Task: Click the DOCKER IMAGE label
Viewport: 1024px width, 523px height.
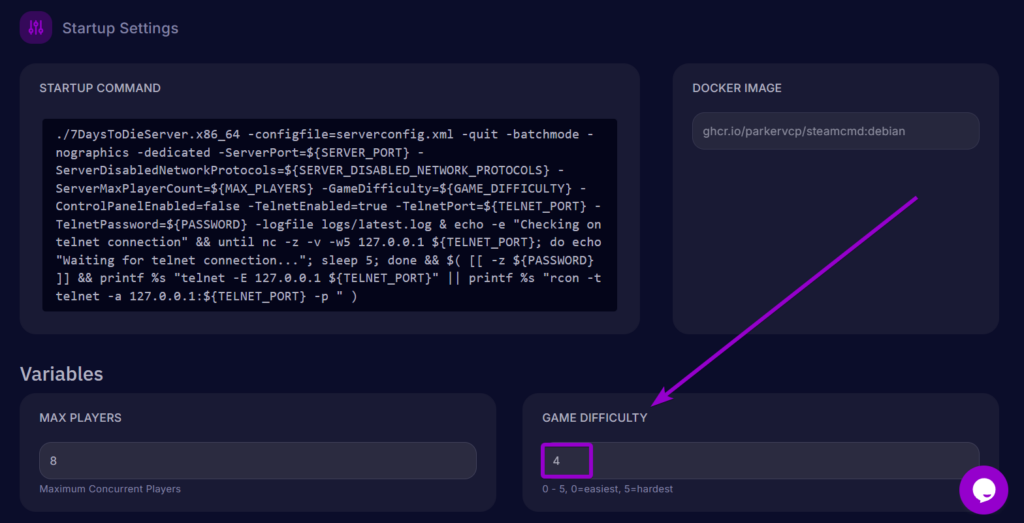Action: tap(737, 88)
